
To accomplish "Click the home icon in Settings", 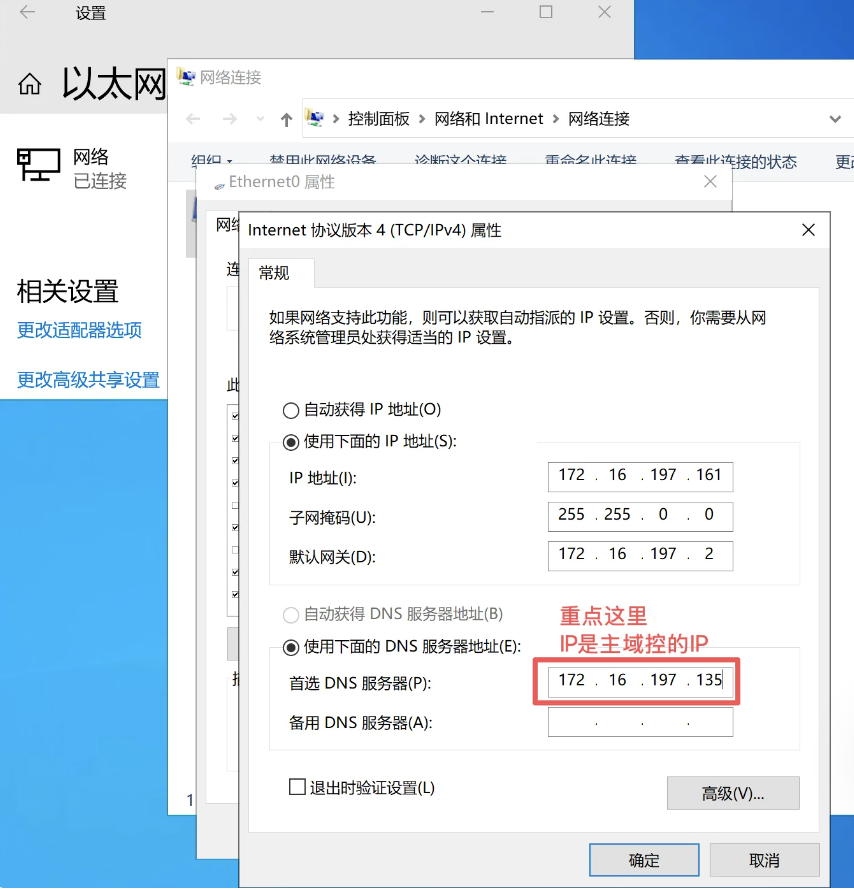I will tap(30, 84).
